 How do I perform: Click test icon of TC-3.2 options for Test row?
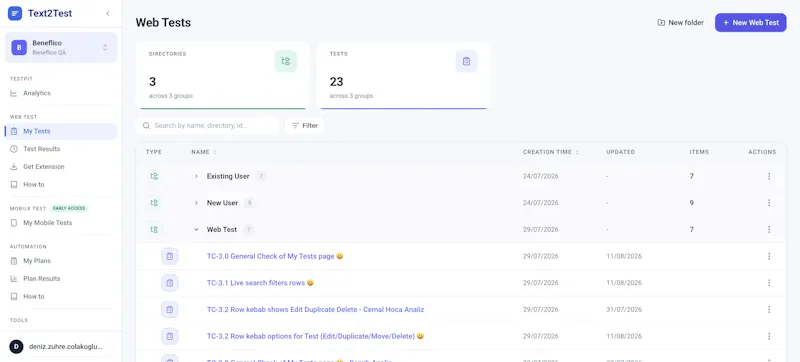(170, 336)
